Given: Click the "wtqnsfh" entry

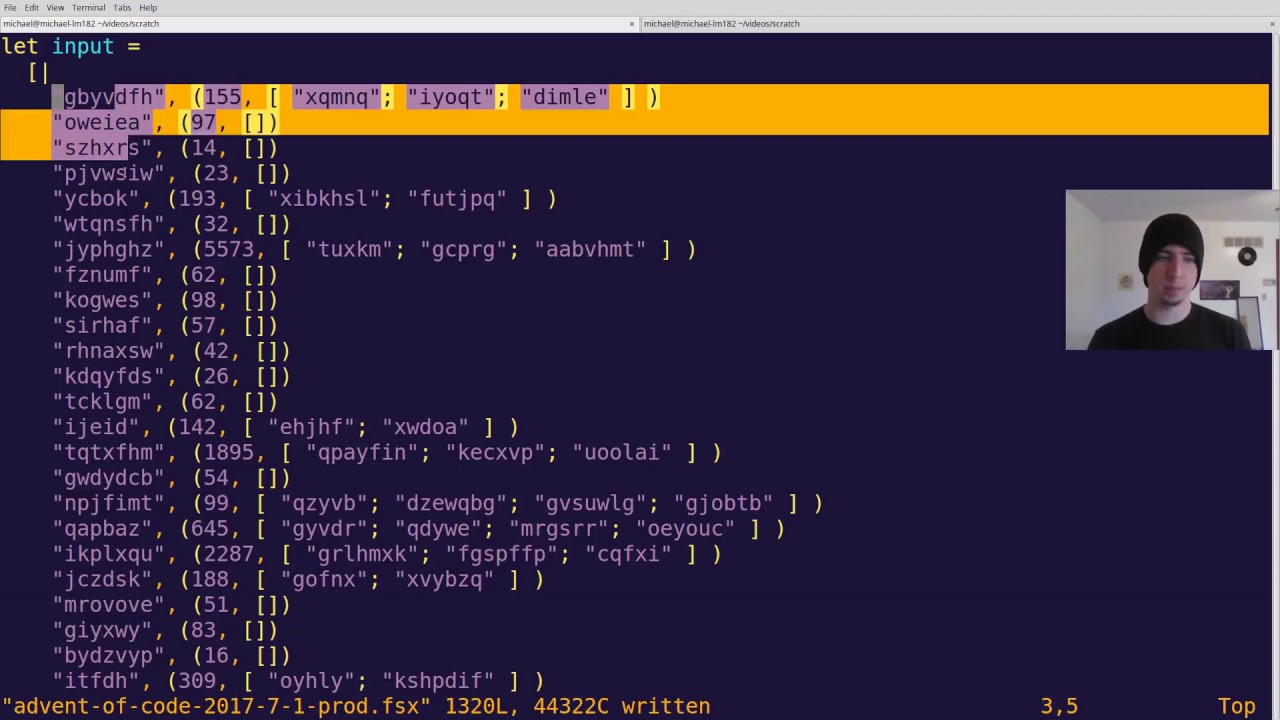Looking at the screenshot, I should [172, 224].
